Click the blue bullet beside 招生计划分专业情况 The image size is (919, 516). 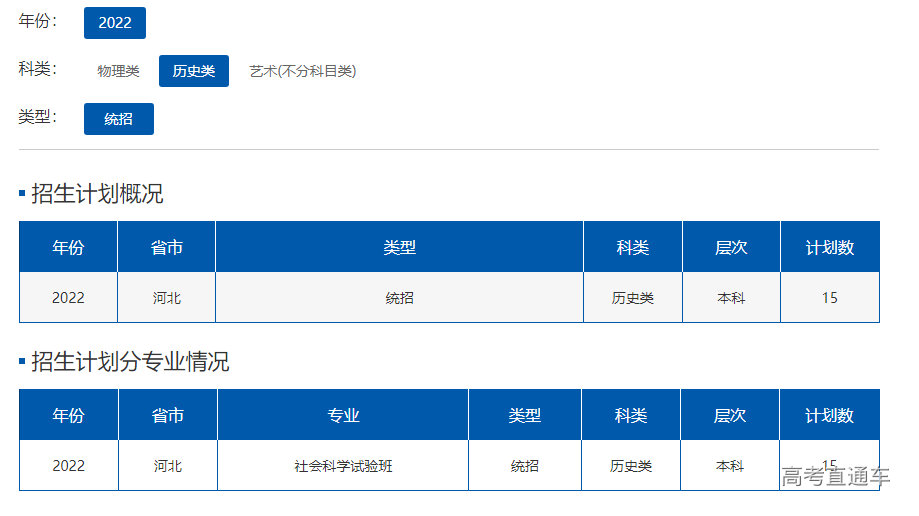(22, 362)
